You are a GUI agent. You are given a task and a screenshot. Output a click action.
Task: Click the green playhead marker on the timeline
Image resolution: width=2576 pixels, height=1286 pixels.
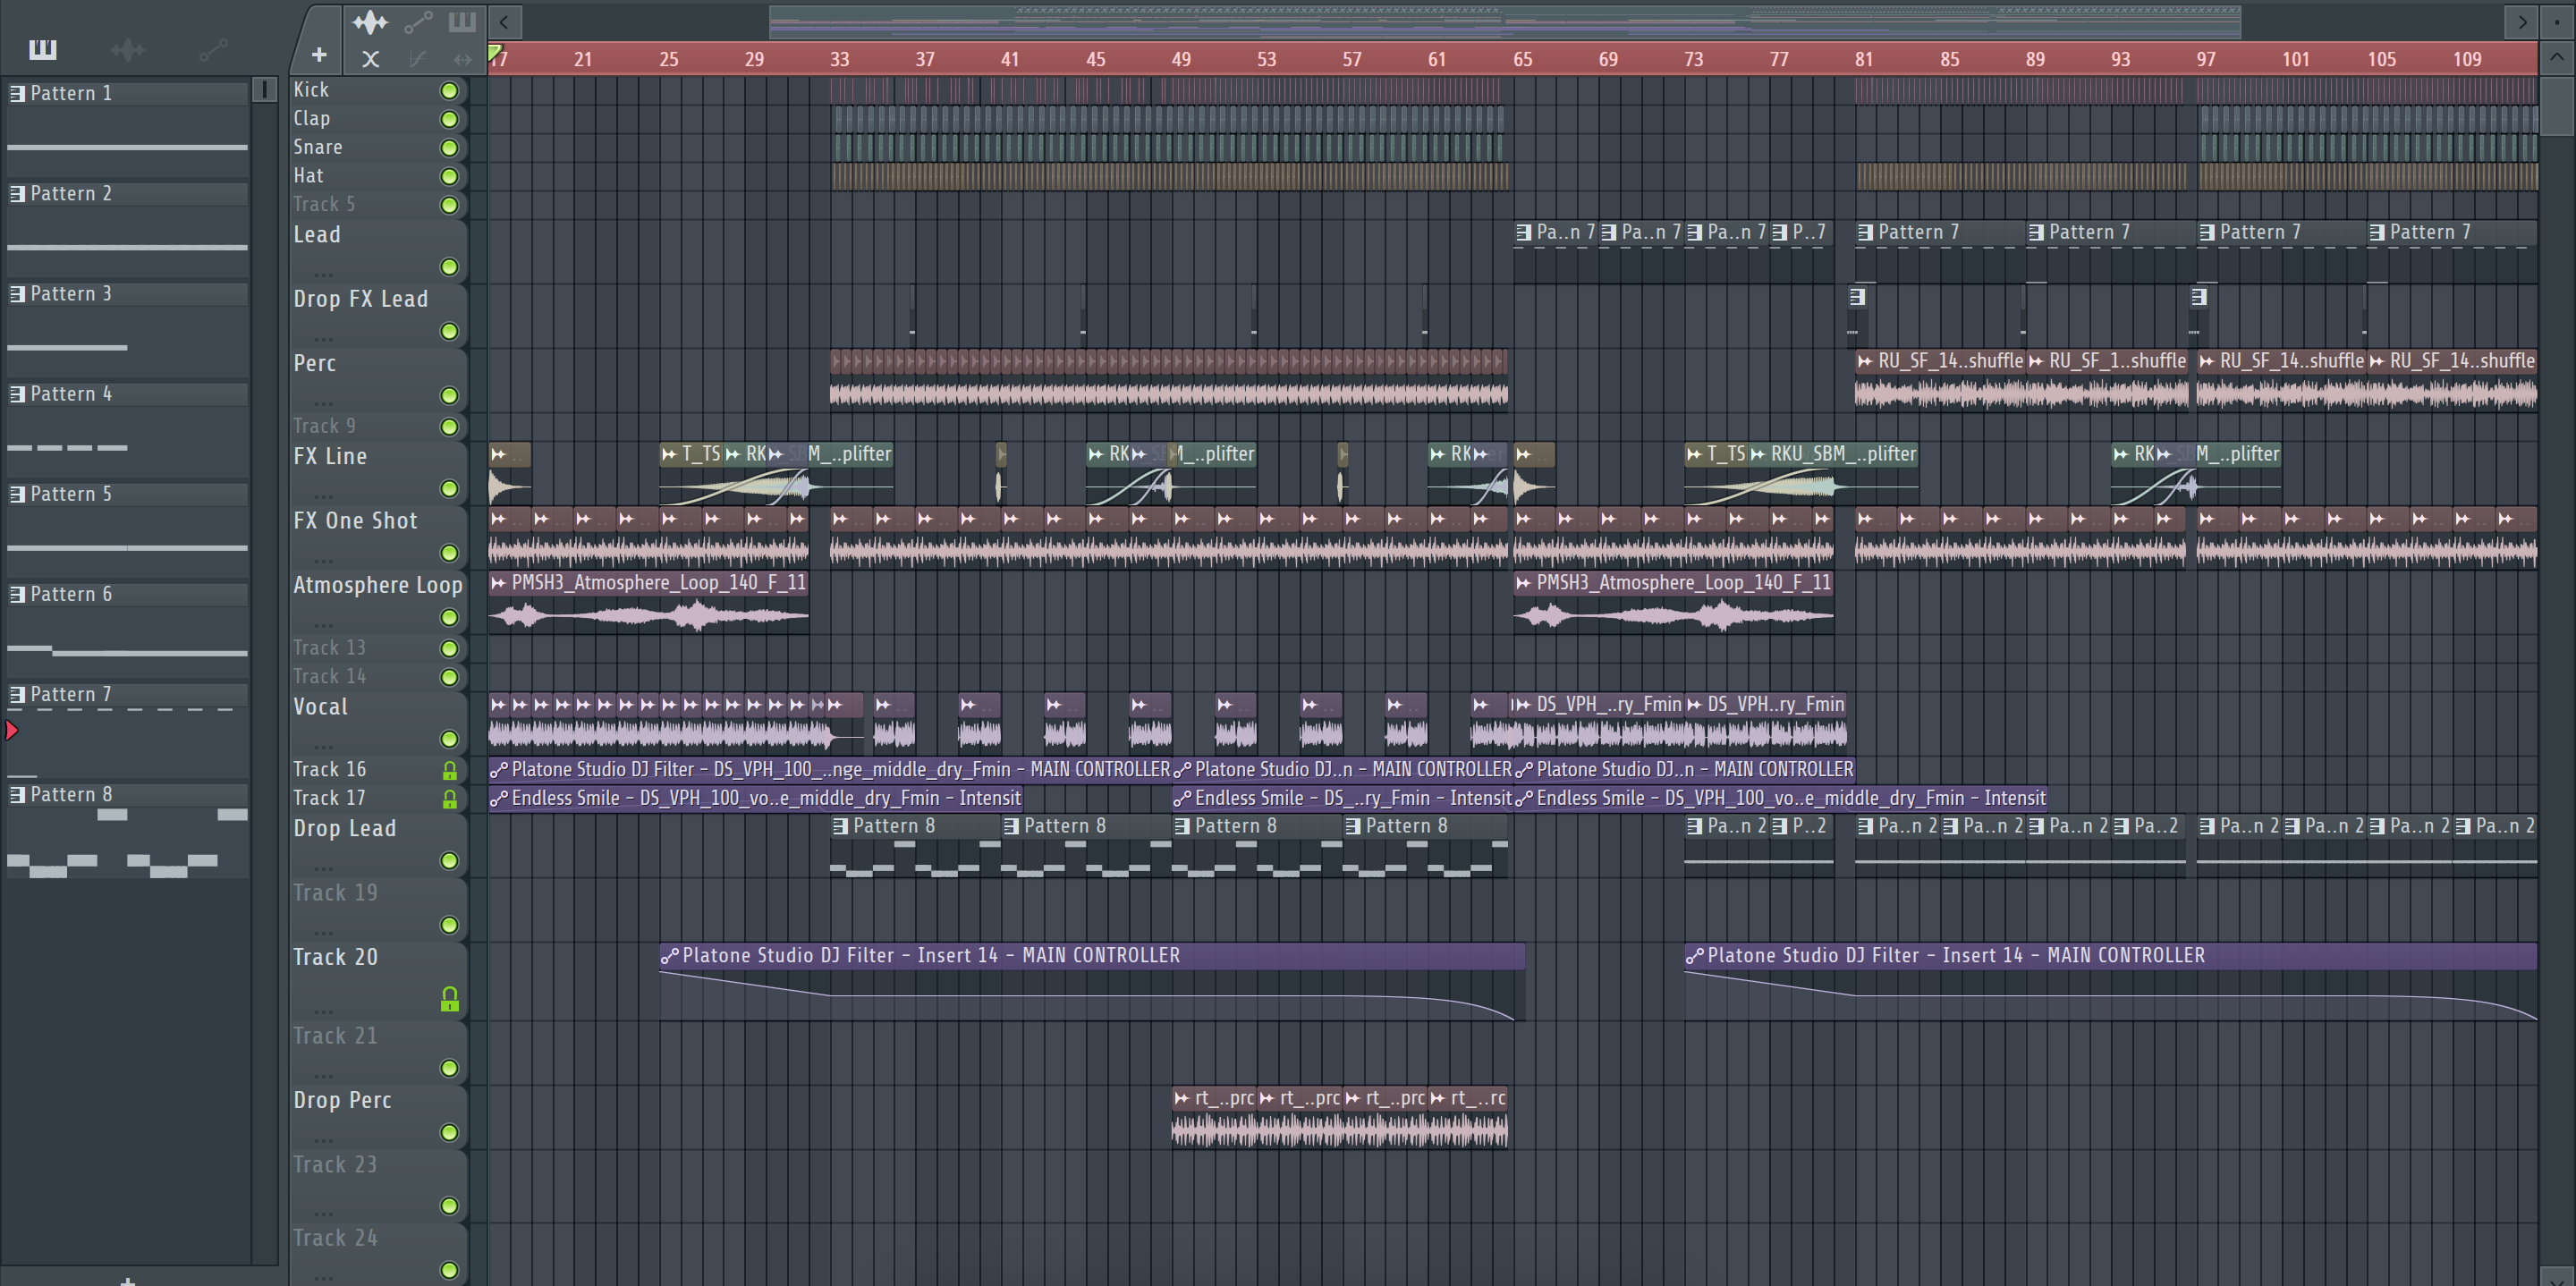495,52
